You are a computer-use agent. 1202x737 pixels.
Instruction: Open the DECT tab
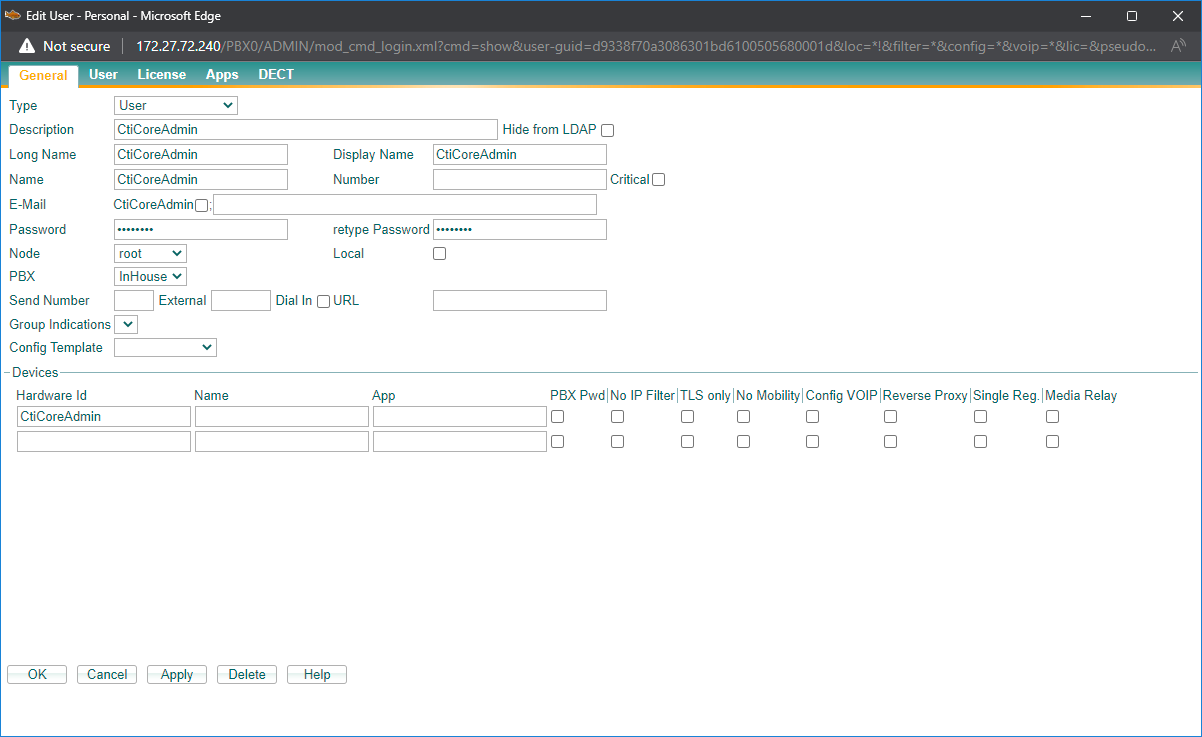pos(275,75)
